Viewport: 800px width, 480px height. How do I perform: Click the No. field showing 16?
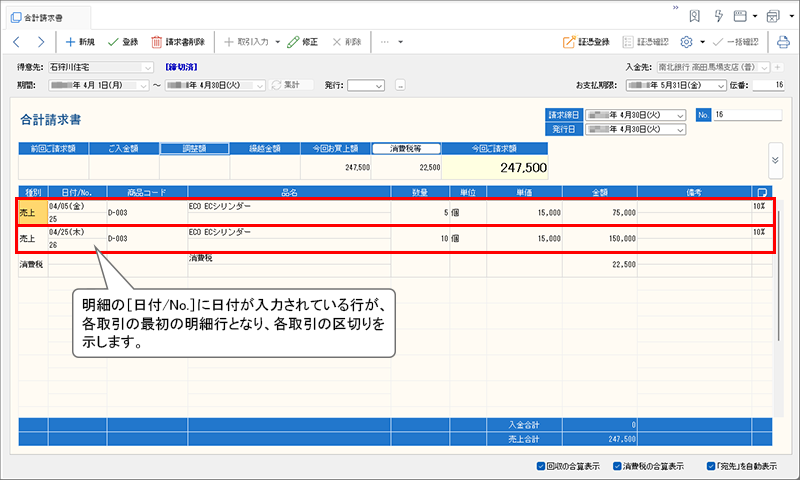[747, 115]
